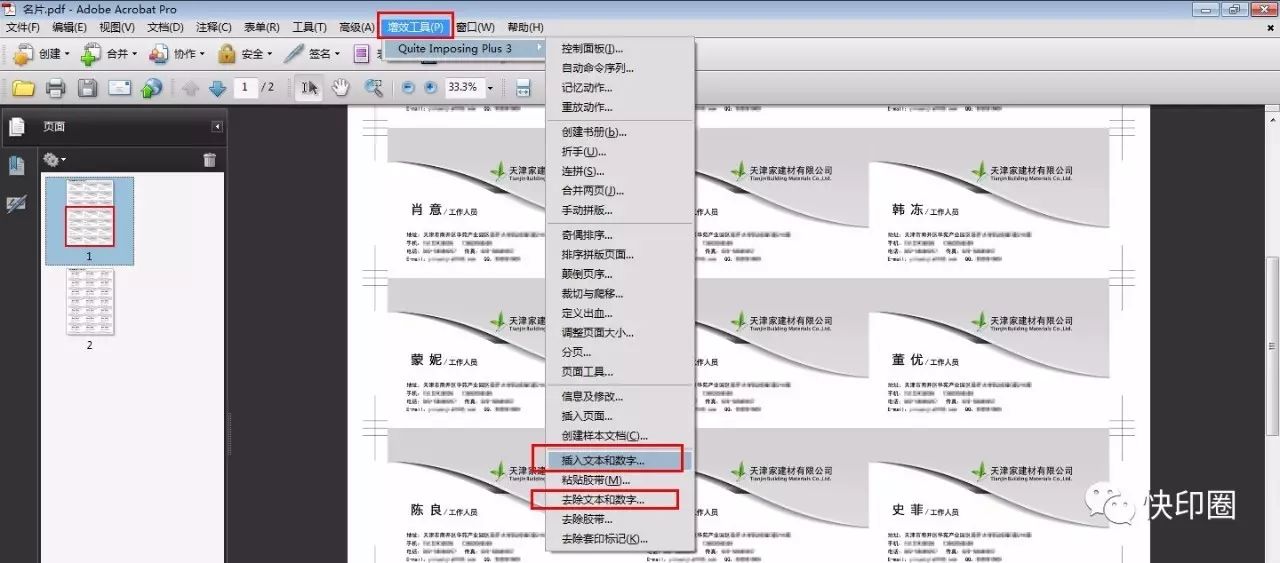
Task: Open the Pages panel gear options menu
Action: [x=53, y=159]
